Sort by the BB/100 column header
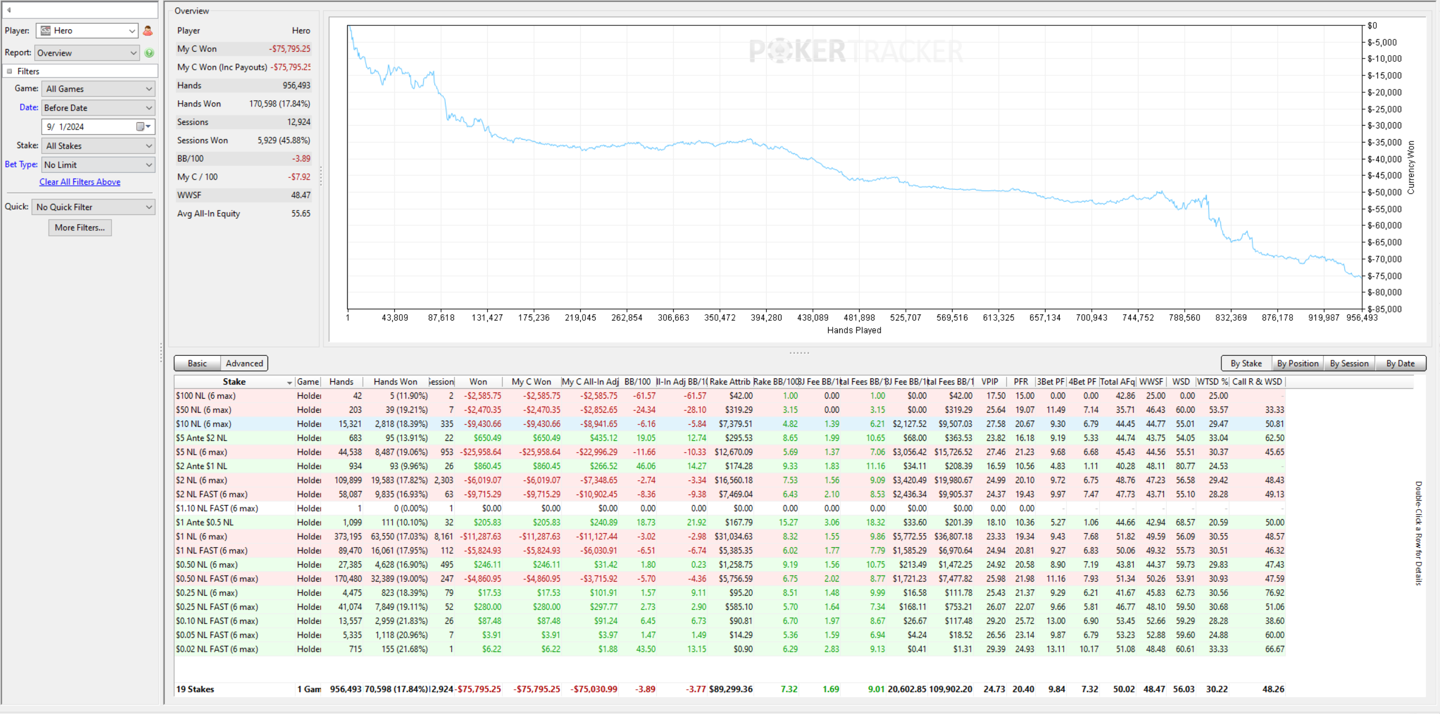Viewport: 1440px width, 714px height. (x=637, y=382)
